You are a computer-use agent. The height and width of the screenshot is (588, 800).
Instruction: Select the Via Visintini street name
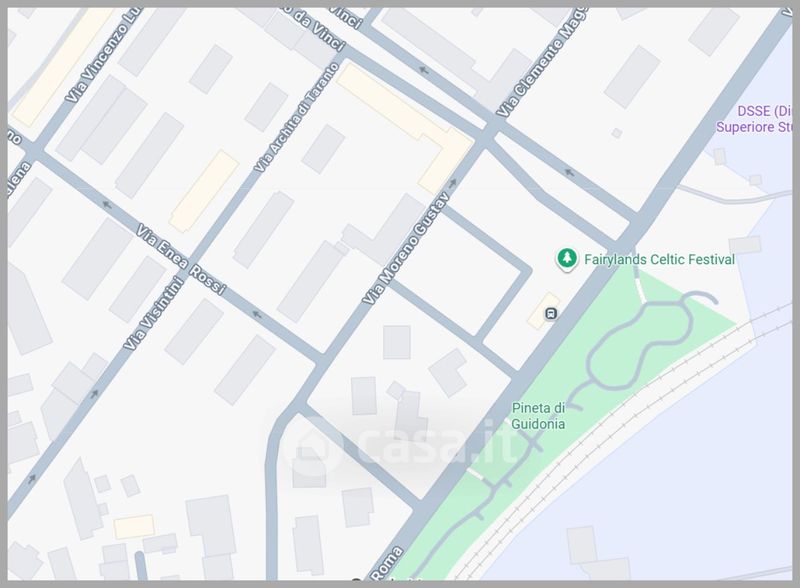click(x=154, y=313)
